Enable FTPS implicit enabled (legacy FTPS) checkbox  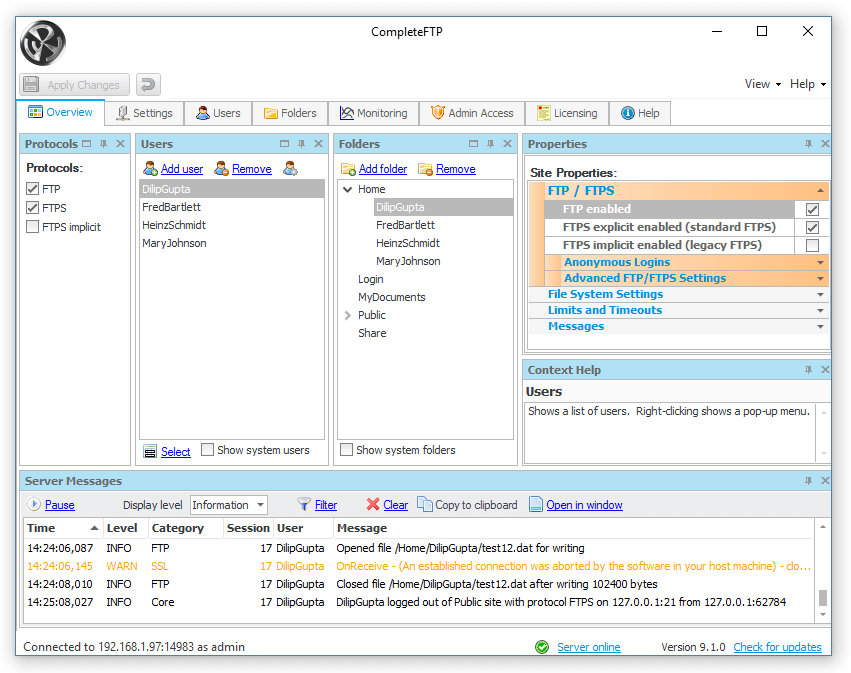point(812,245)
